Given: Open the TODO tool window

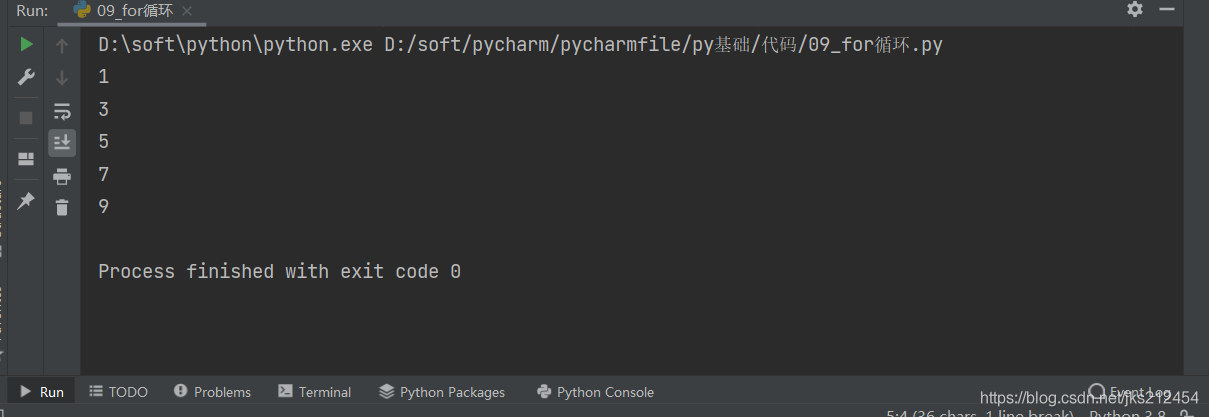Looking at the screenshot, I should tap(118, 392).
